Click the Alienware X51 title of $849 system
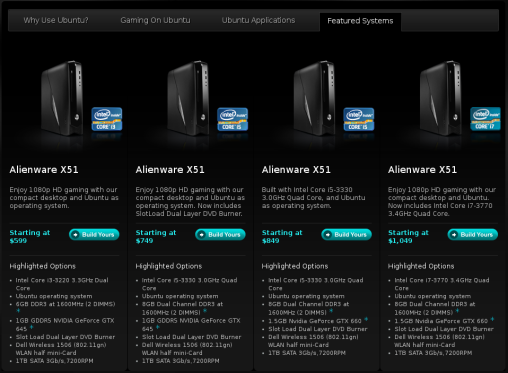508x373 pixels. pos(296,170)
